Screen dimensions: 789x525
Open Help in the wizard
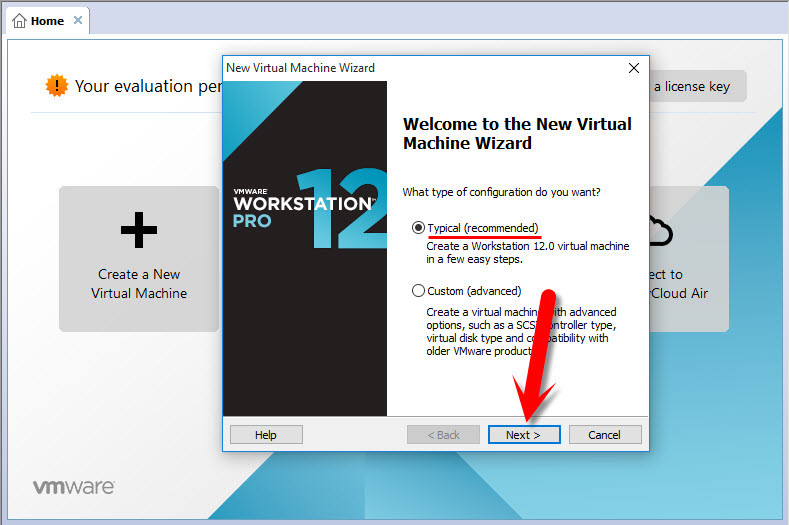(x=266, y=435)
